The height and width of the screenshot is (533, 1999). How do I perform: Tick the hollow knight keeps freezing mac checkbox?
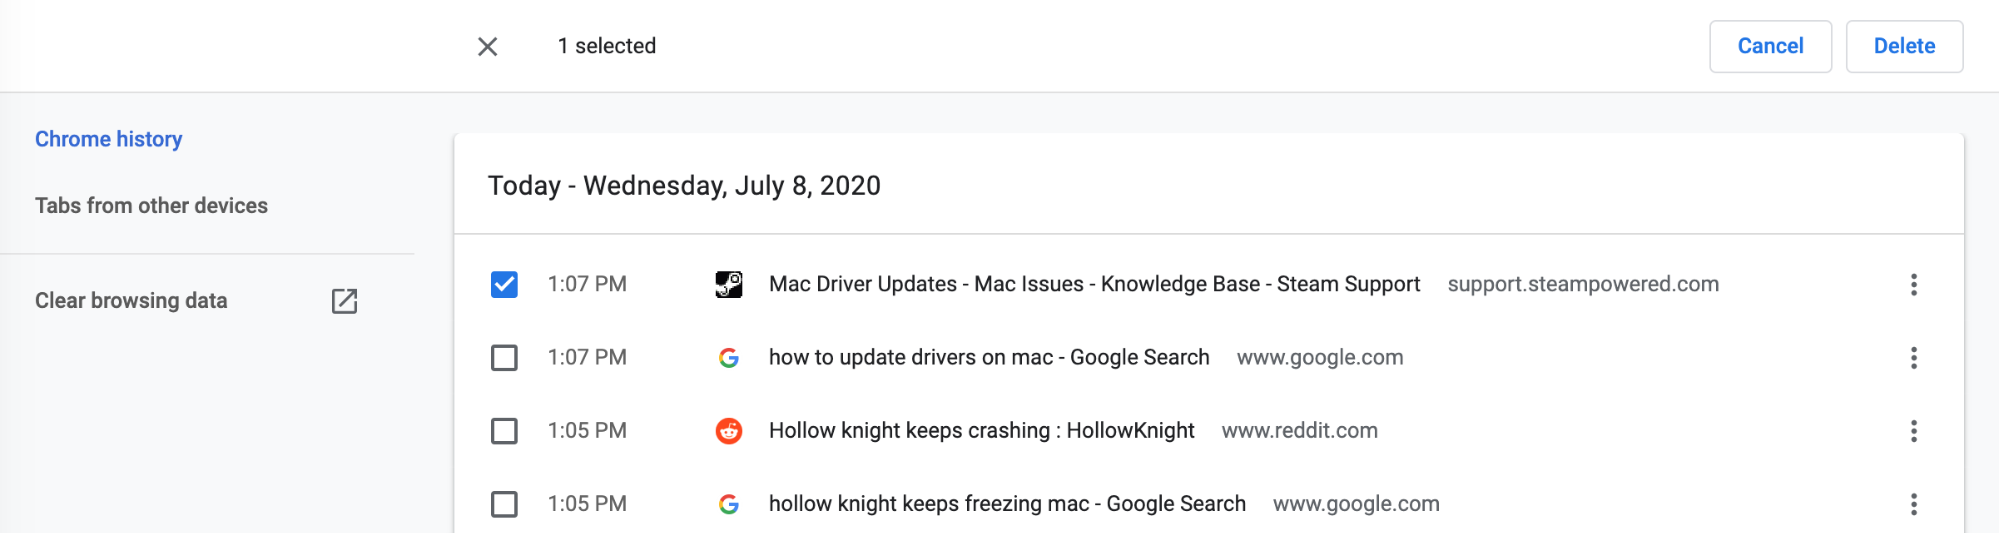(x=504, y=504)
